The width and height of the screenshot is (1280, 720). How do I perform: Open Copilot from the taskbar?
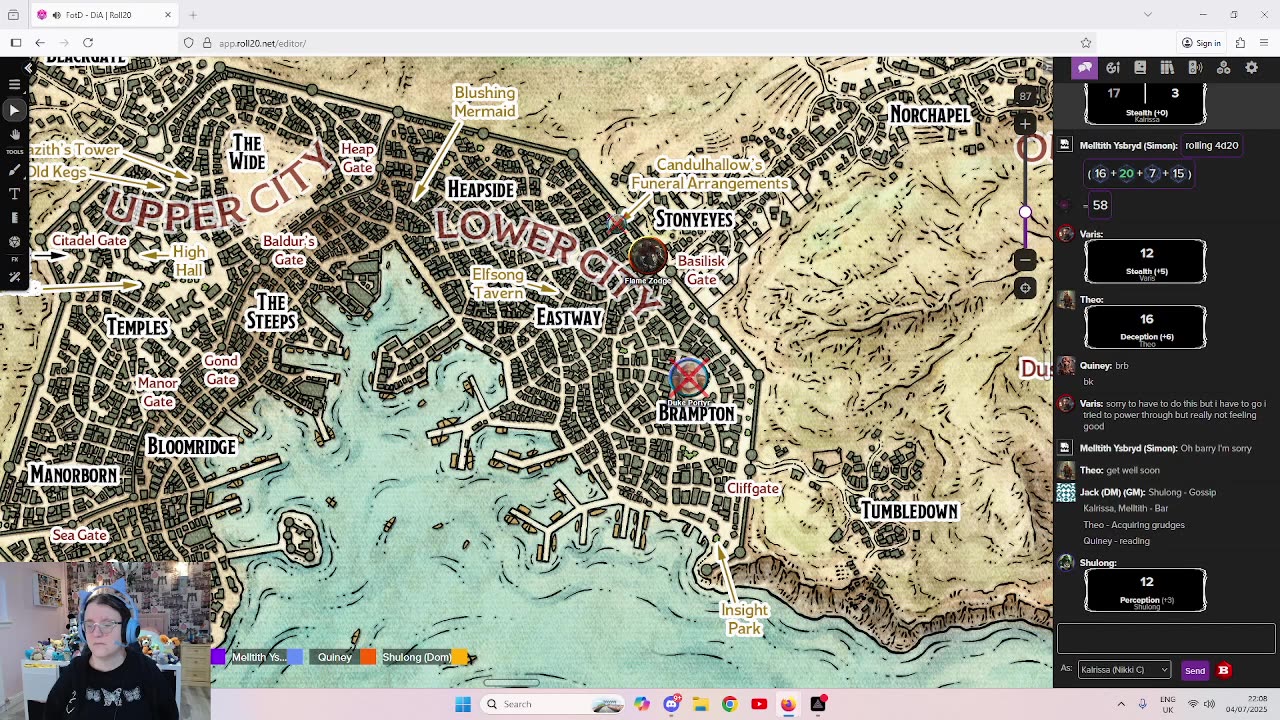(x=642, y=704)
